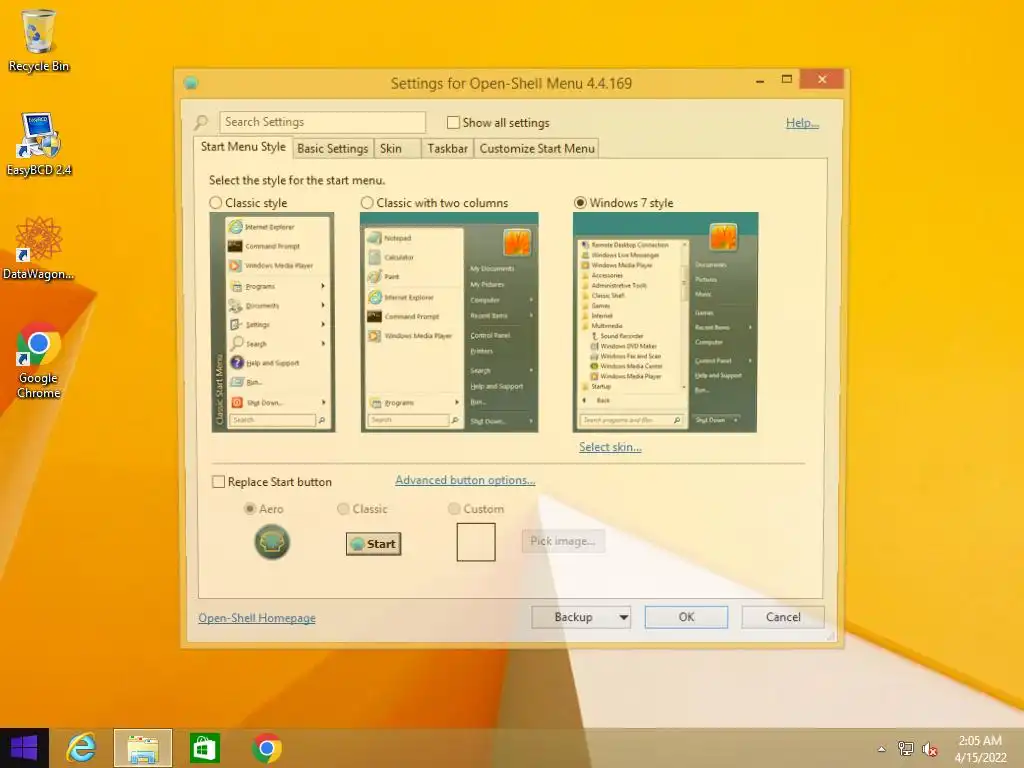
Task: Open Google Chrome desktop shortcut
Action: coord(39,360)
